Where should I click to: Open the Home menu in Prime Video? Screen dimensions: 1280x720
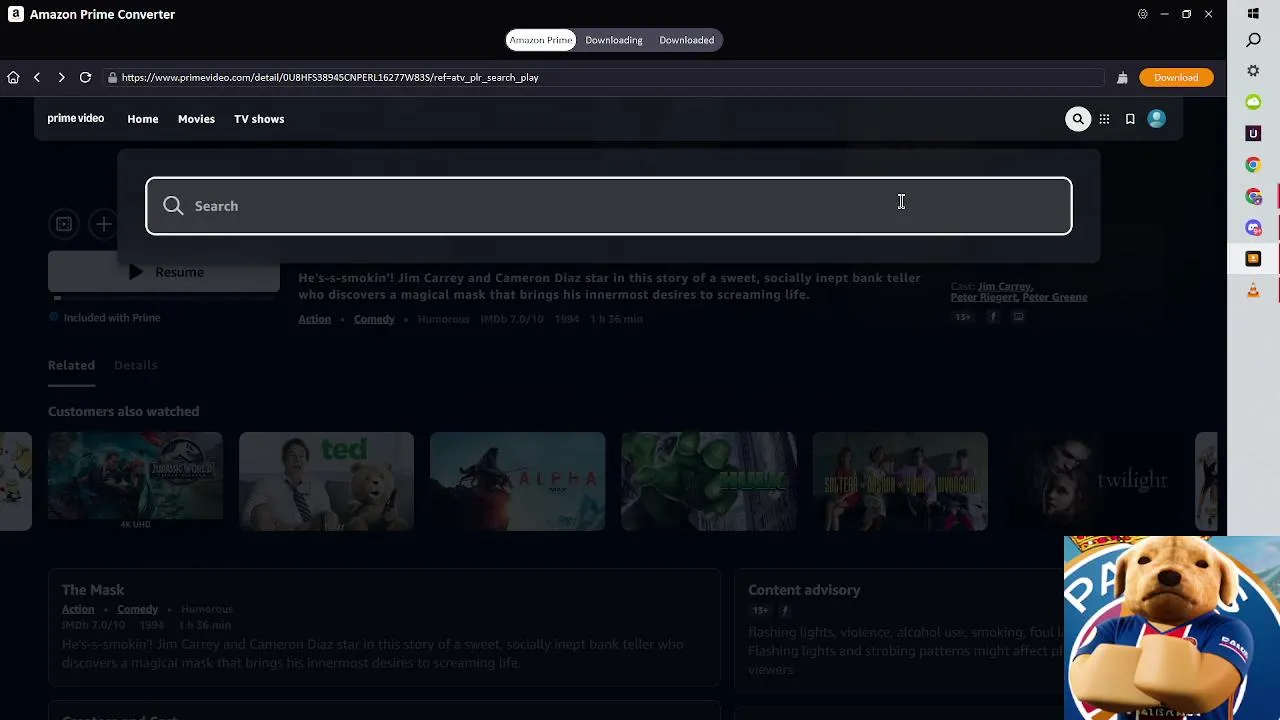143,119
